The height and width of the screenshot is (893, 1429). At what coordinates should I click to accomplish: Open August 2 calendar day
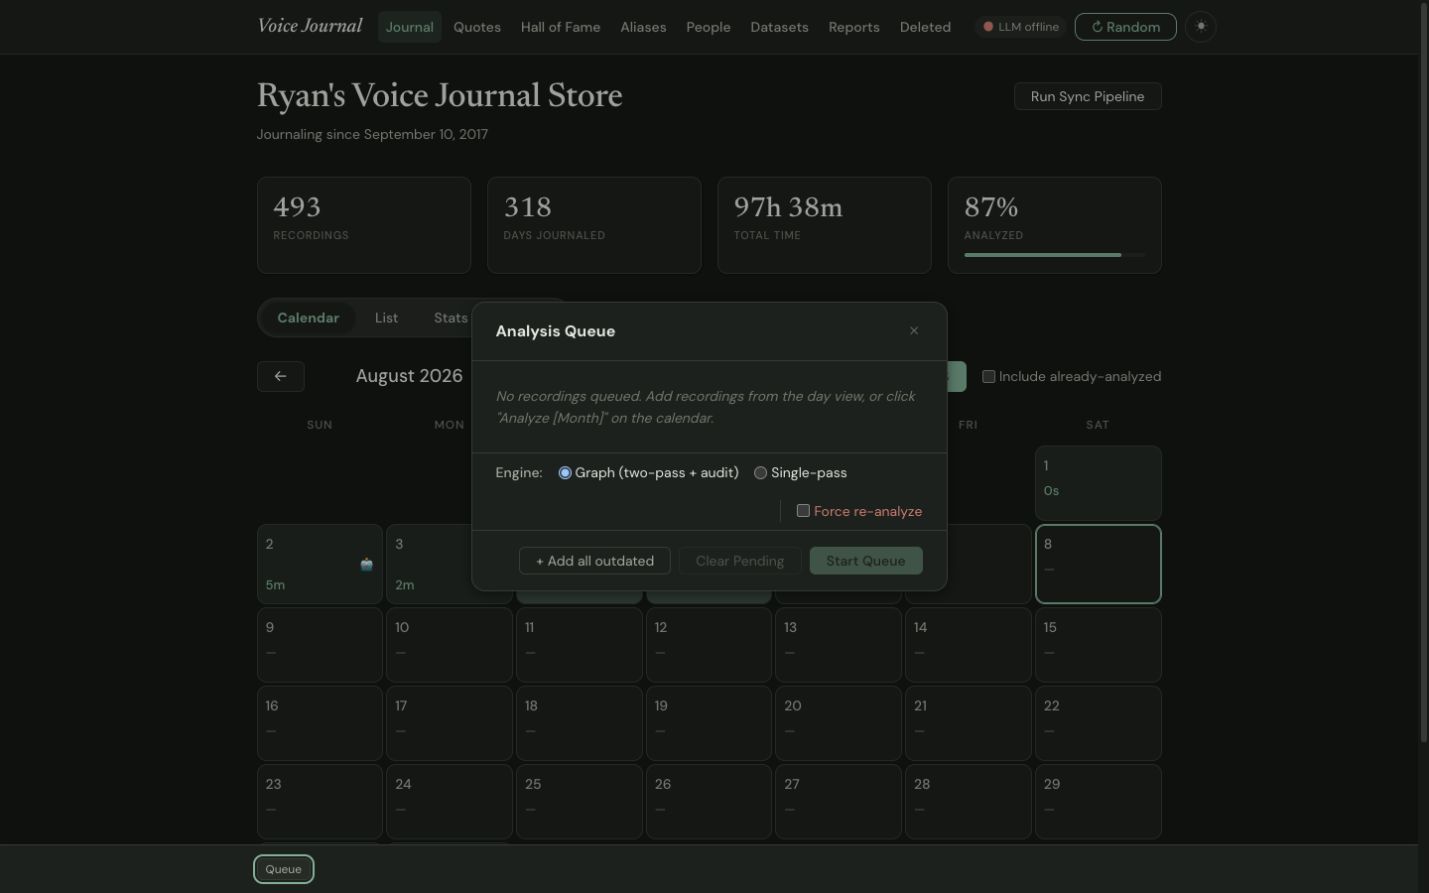320,564
